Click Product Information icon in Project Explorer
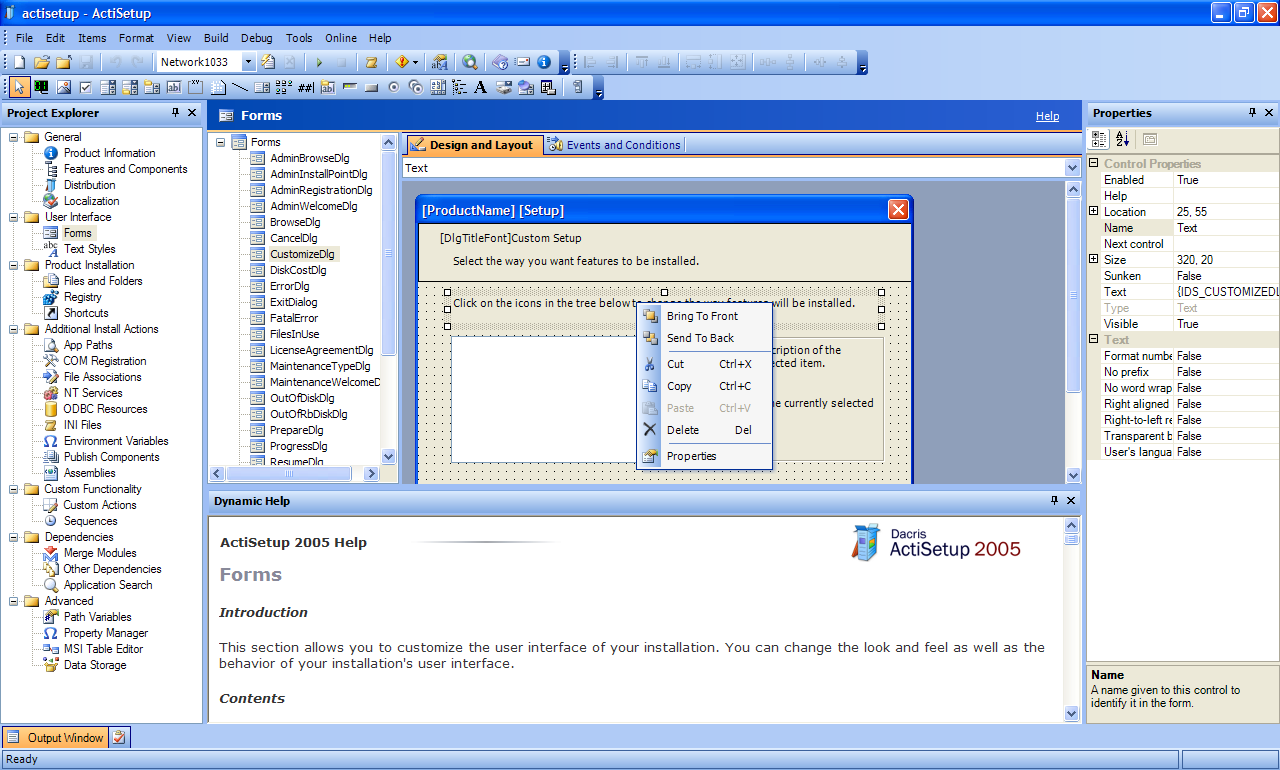The image size is (1280, 770). 51,153
